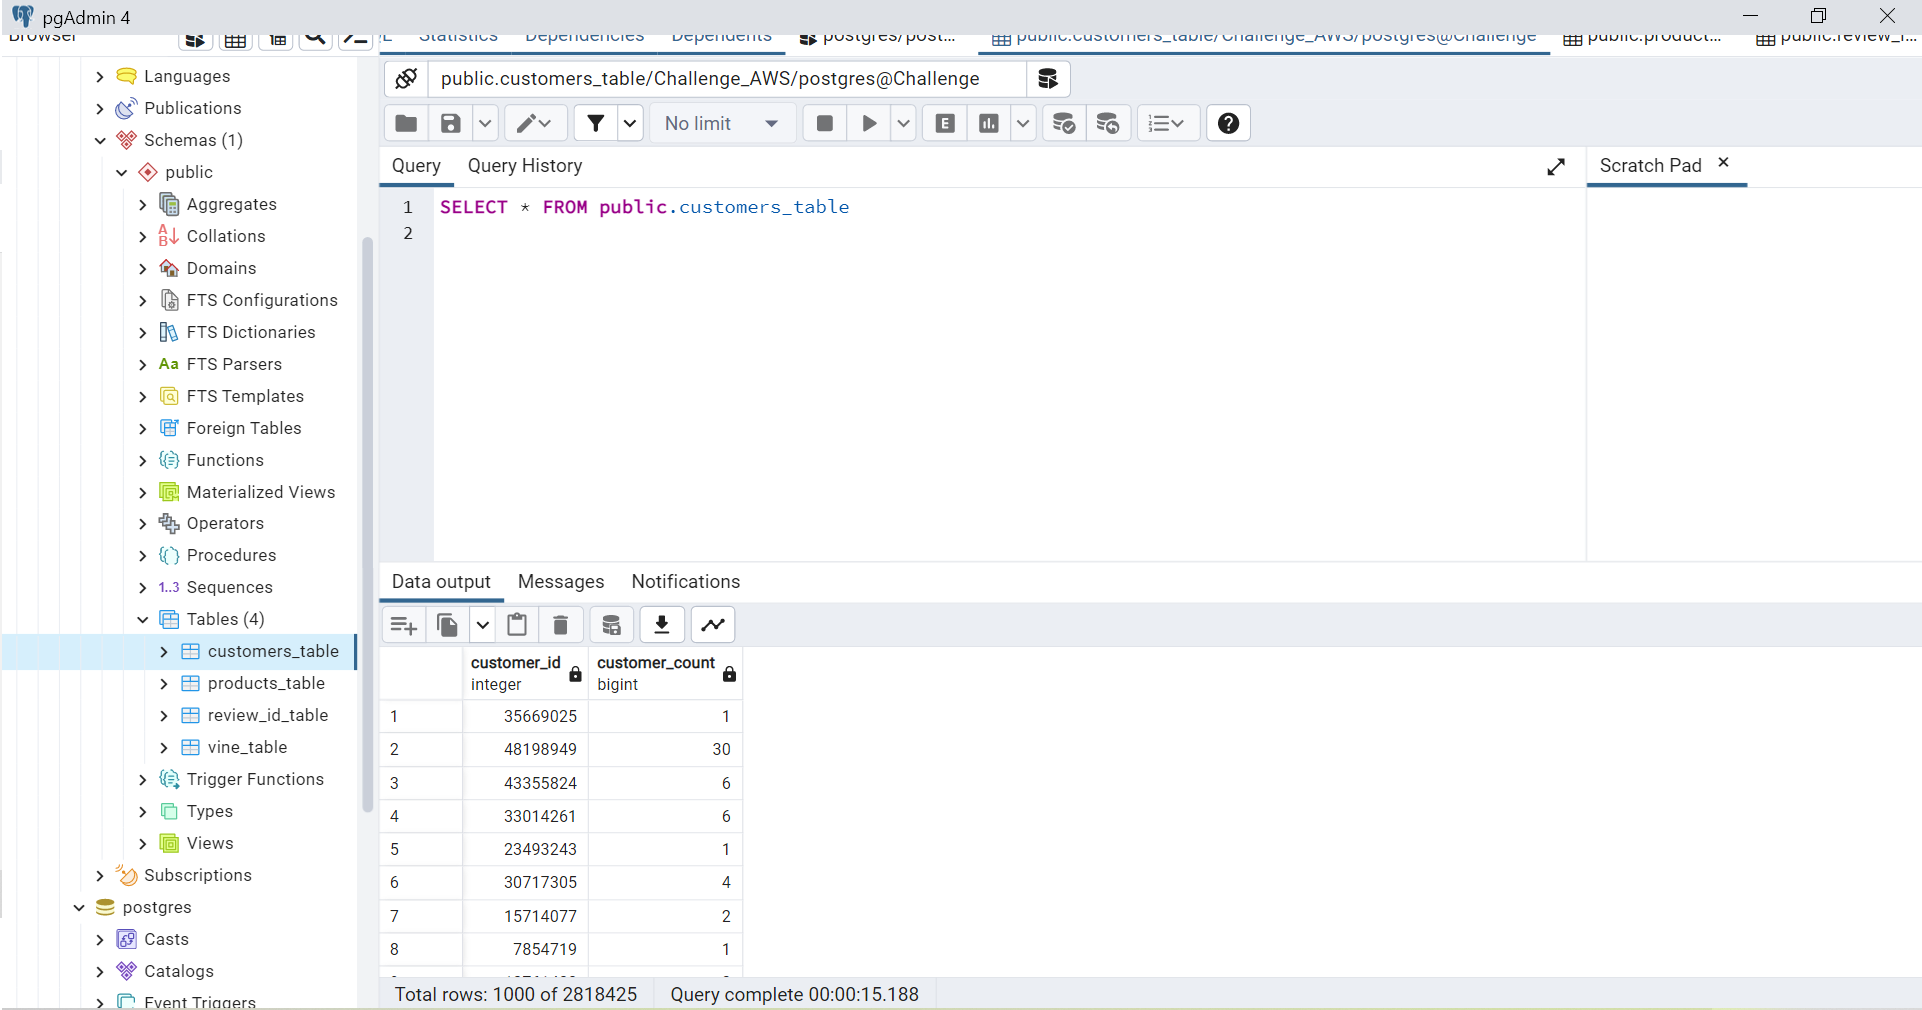This screenshot has width=1922, height=1010.
Task: Save the current query file
Action: click(450, 123)
